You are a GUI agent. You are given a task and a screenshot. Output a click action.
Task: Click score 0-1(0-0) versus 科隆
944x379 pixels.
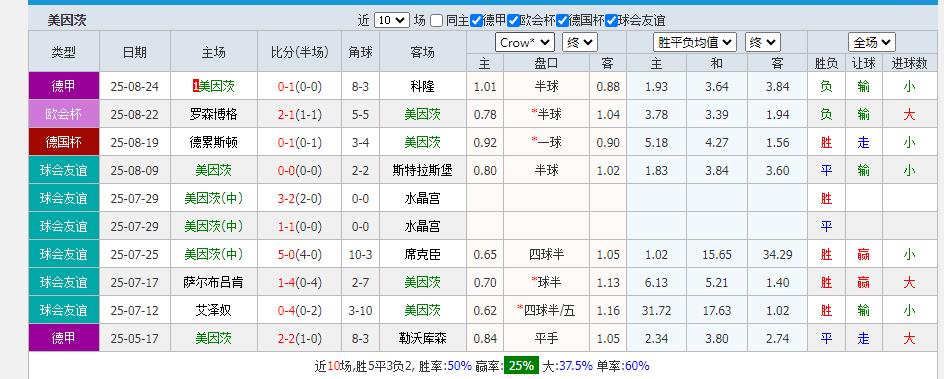[300, 87]
